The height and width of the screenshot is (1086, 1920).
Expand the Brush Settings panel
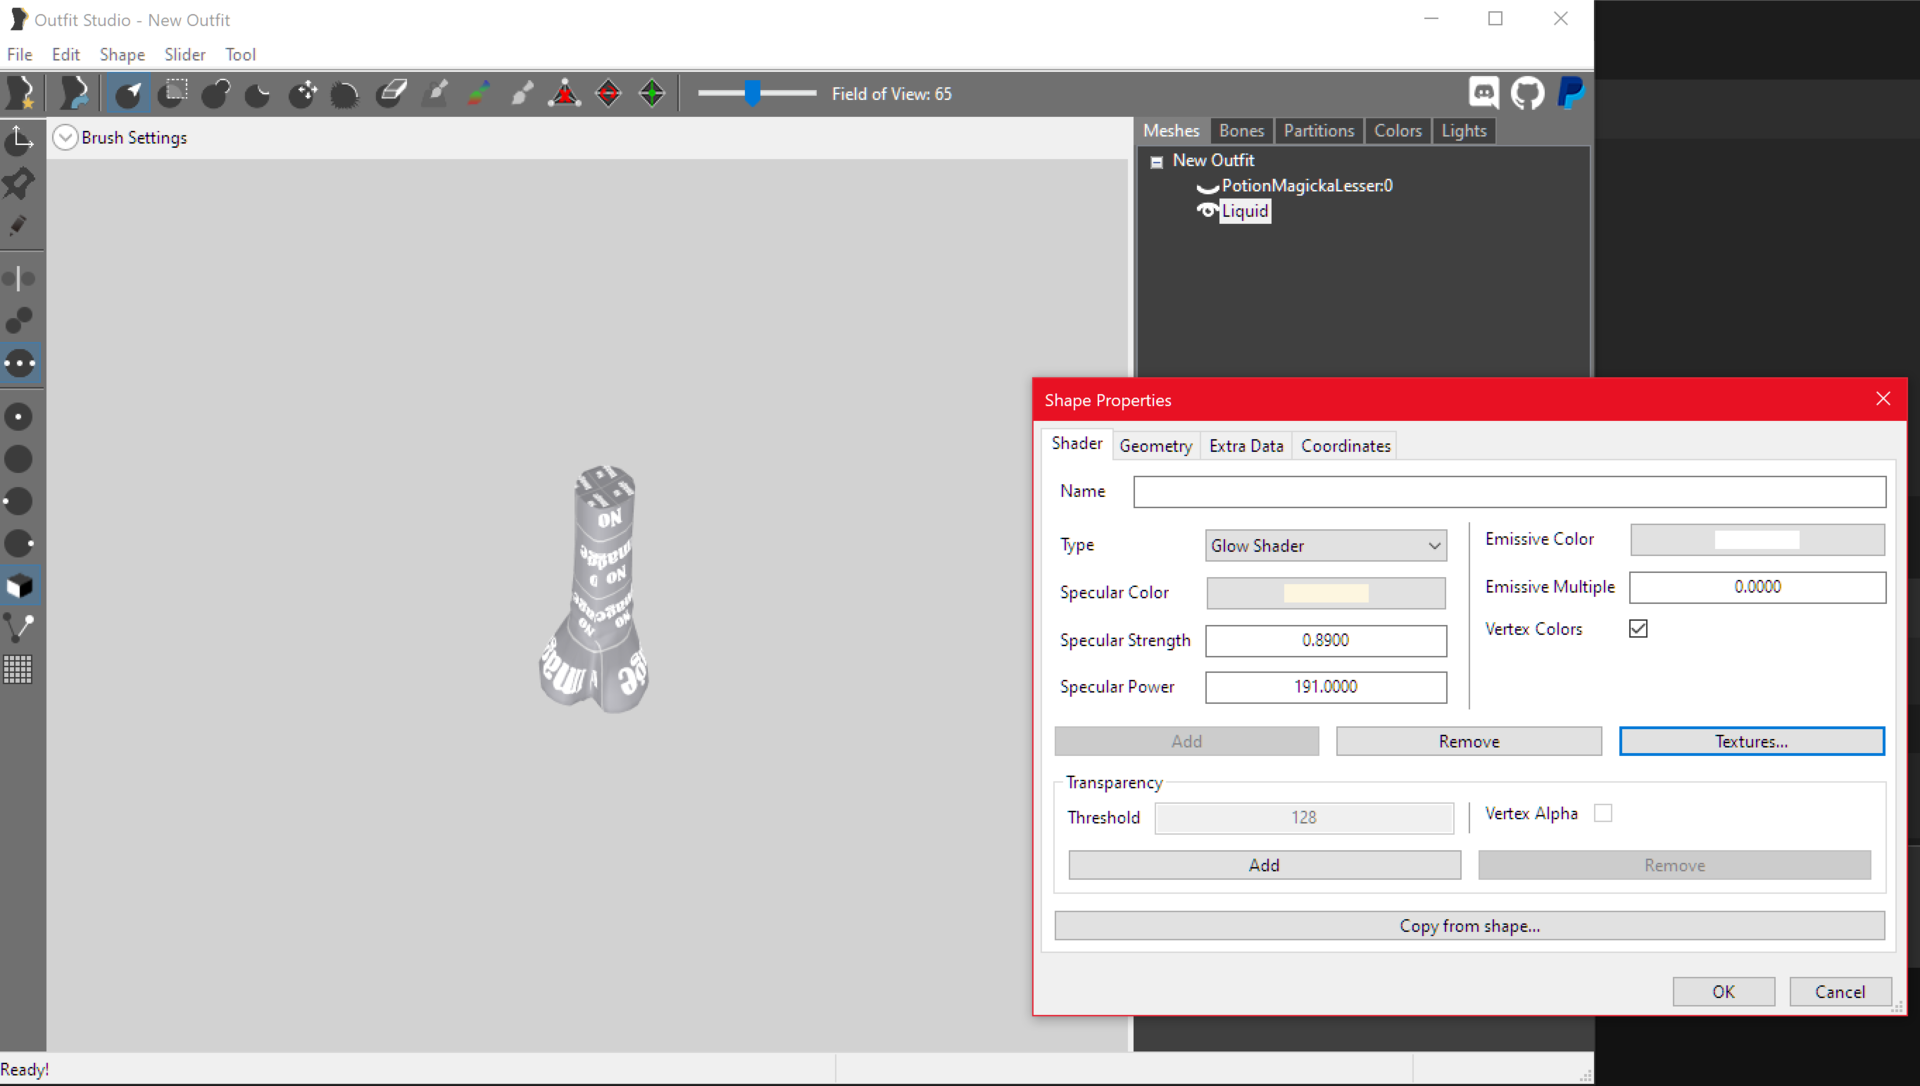[65, 138]
